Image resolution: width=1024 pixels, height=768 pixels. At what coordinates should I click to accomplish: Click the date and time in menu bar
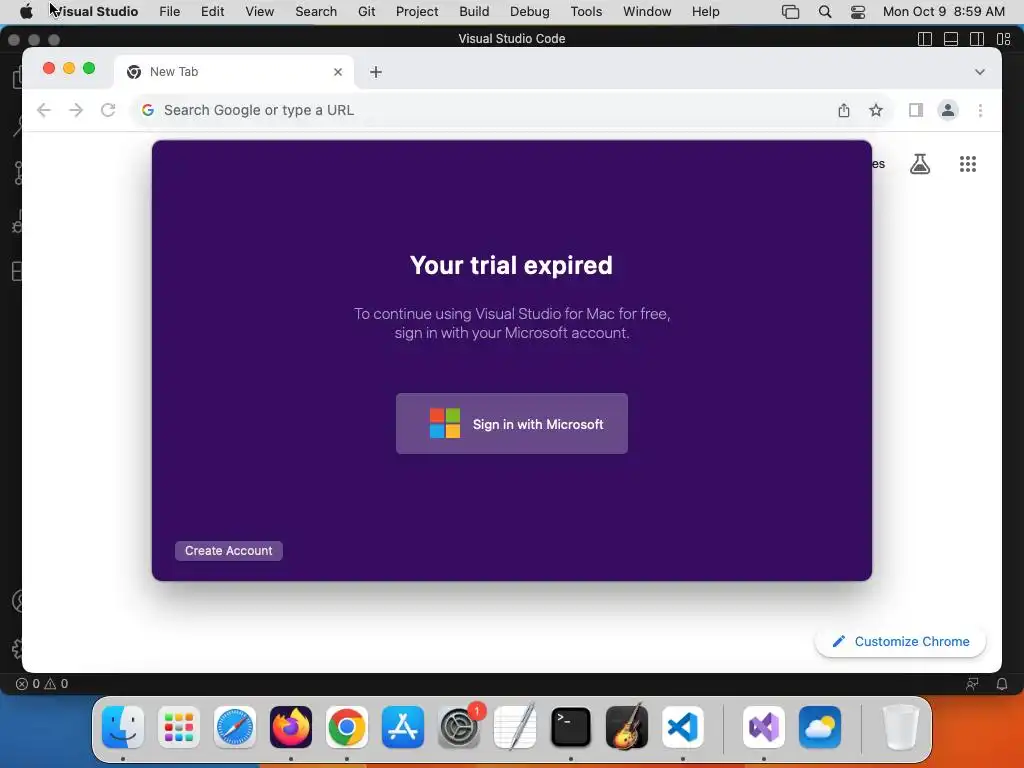pos(943,12)
